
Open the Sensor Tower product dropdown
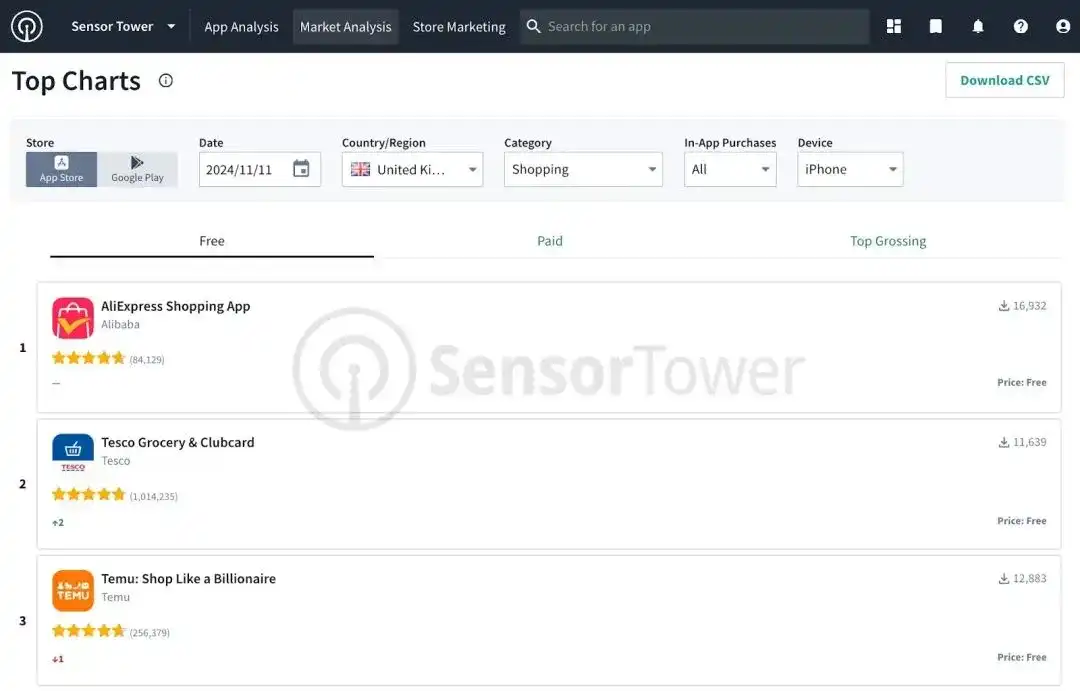click(x=123, y=26)
